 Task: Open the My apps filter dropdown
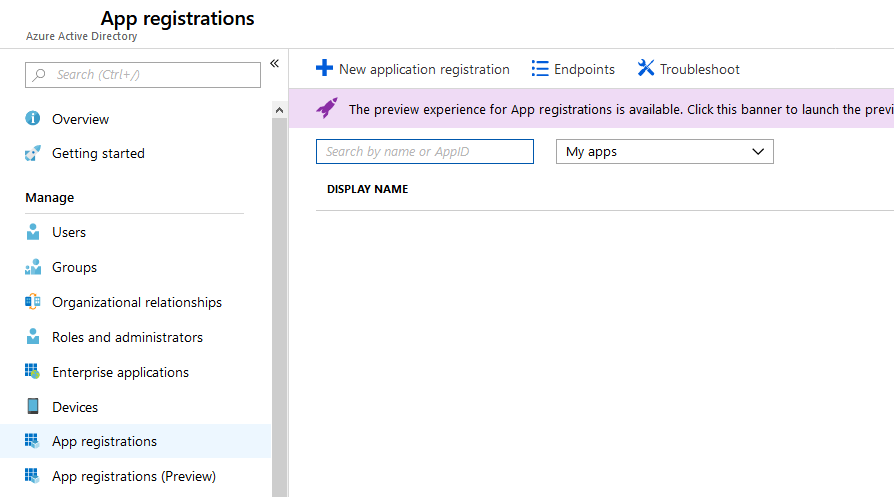[664, 152]
